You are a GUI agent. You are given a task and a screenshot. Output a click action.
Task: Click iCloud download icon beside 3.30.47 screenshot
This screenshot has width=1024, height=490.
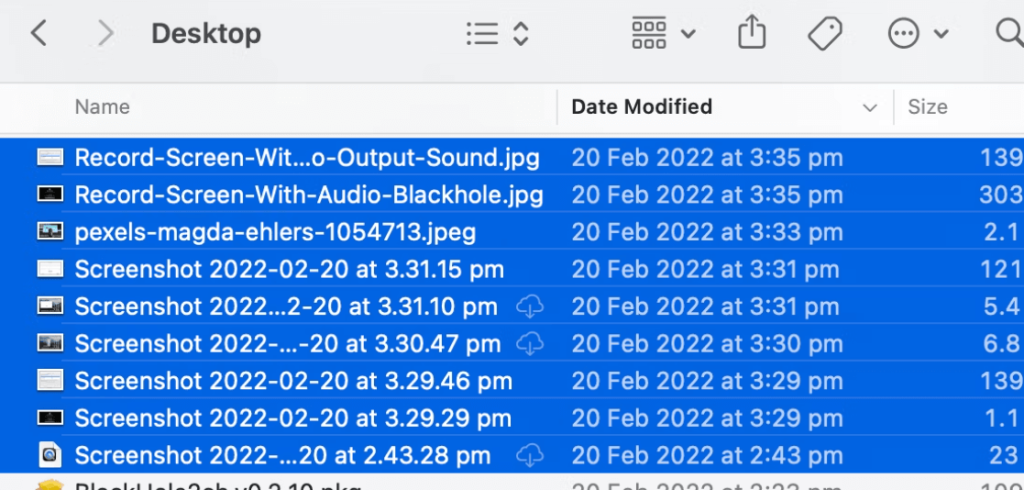pyautogui.click(x=530, y=344)
